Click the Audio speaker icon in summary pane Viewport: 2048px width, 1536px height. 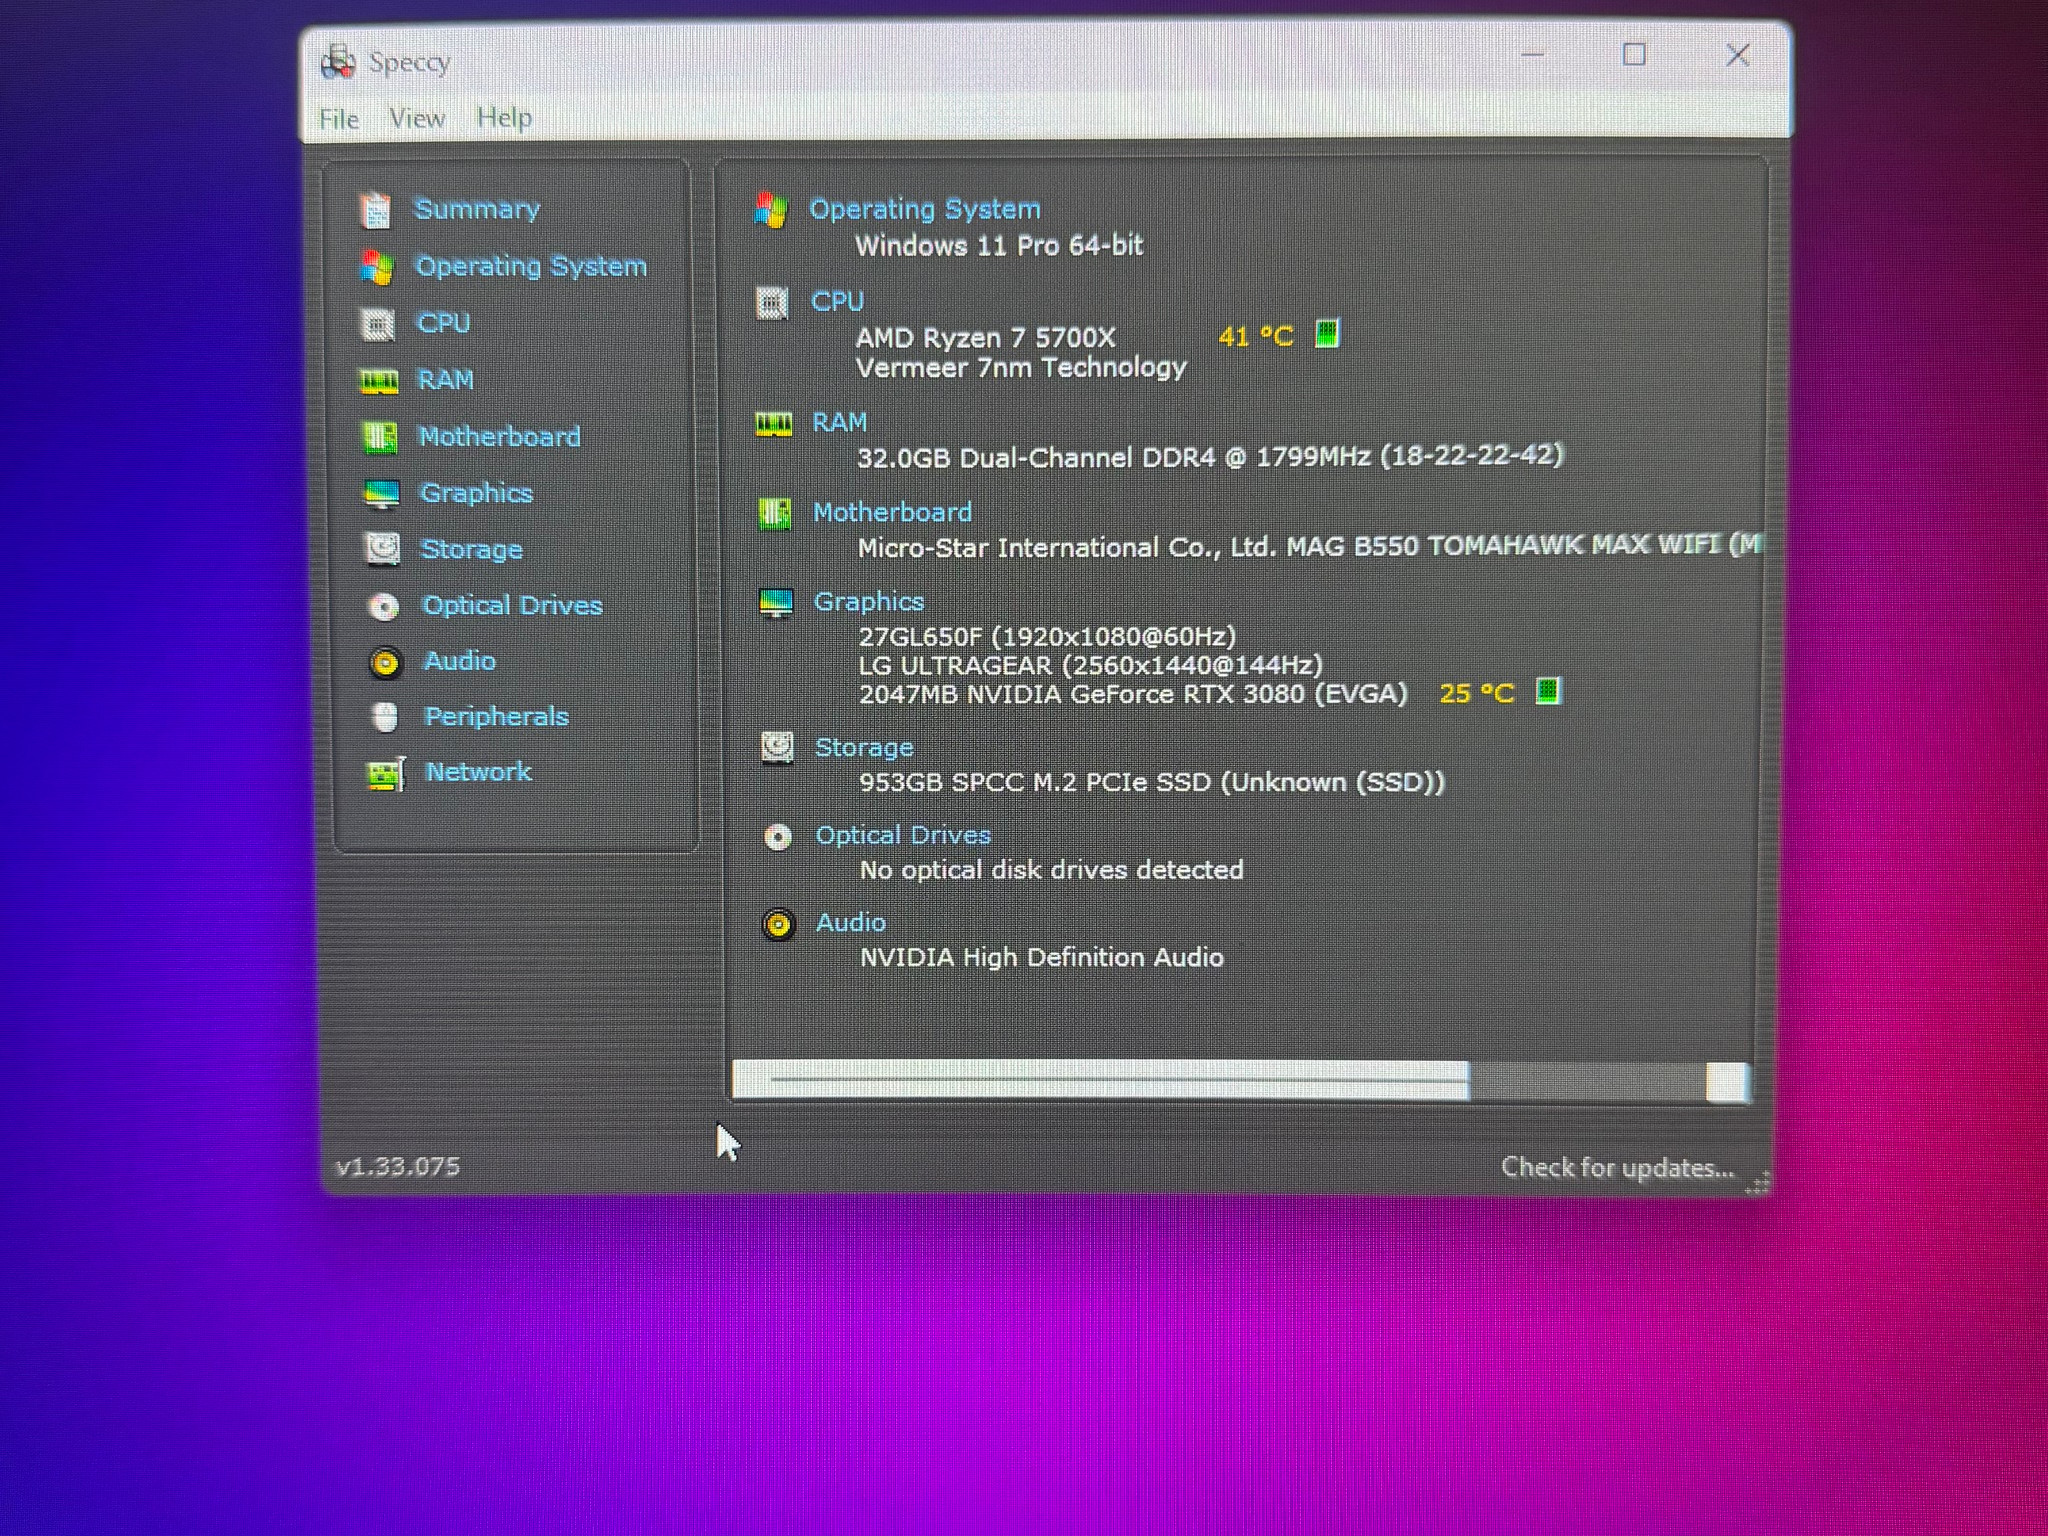click(778, 924)
